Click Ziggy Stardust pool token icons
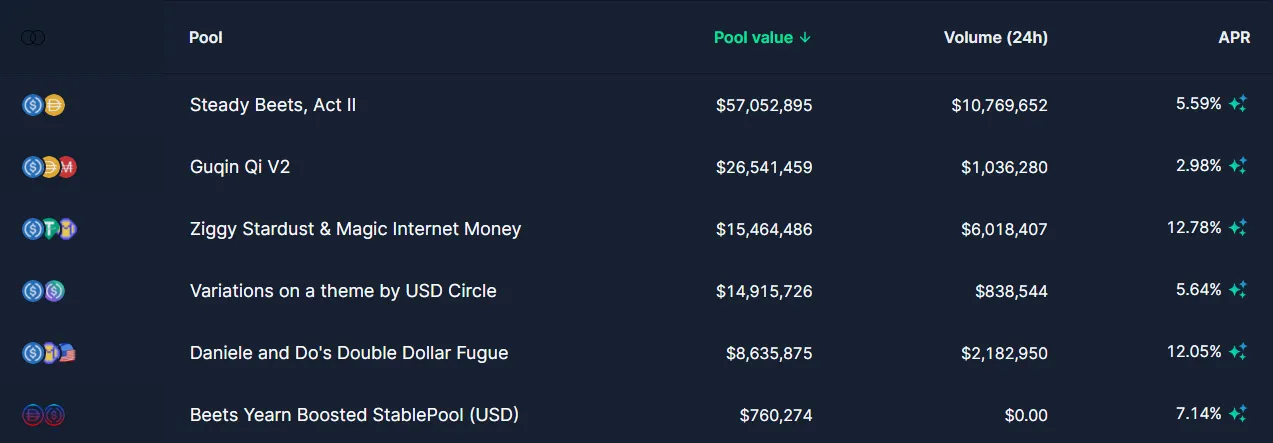The width and height of the screenshot is (1273, 443). [x=49, y=229]
